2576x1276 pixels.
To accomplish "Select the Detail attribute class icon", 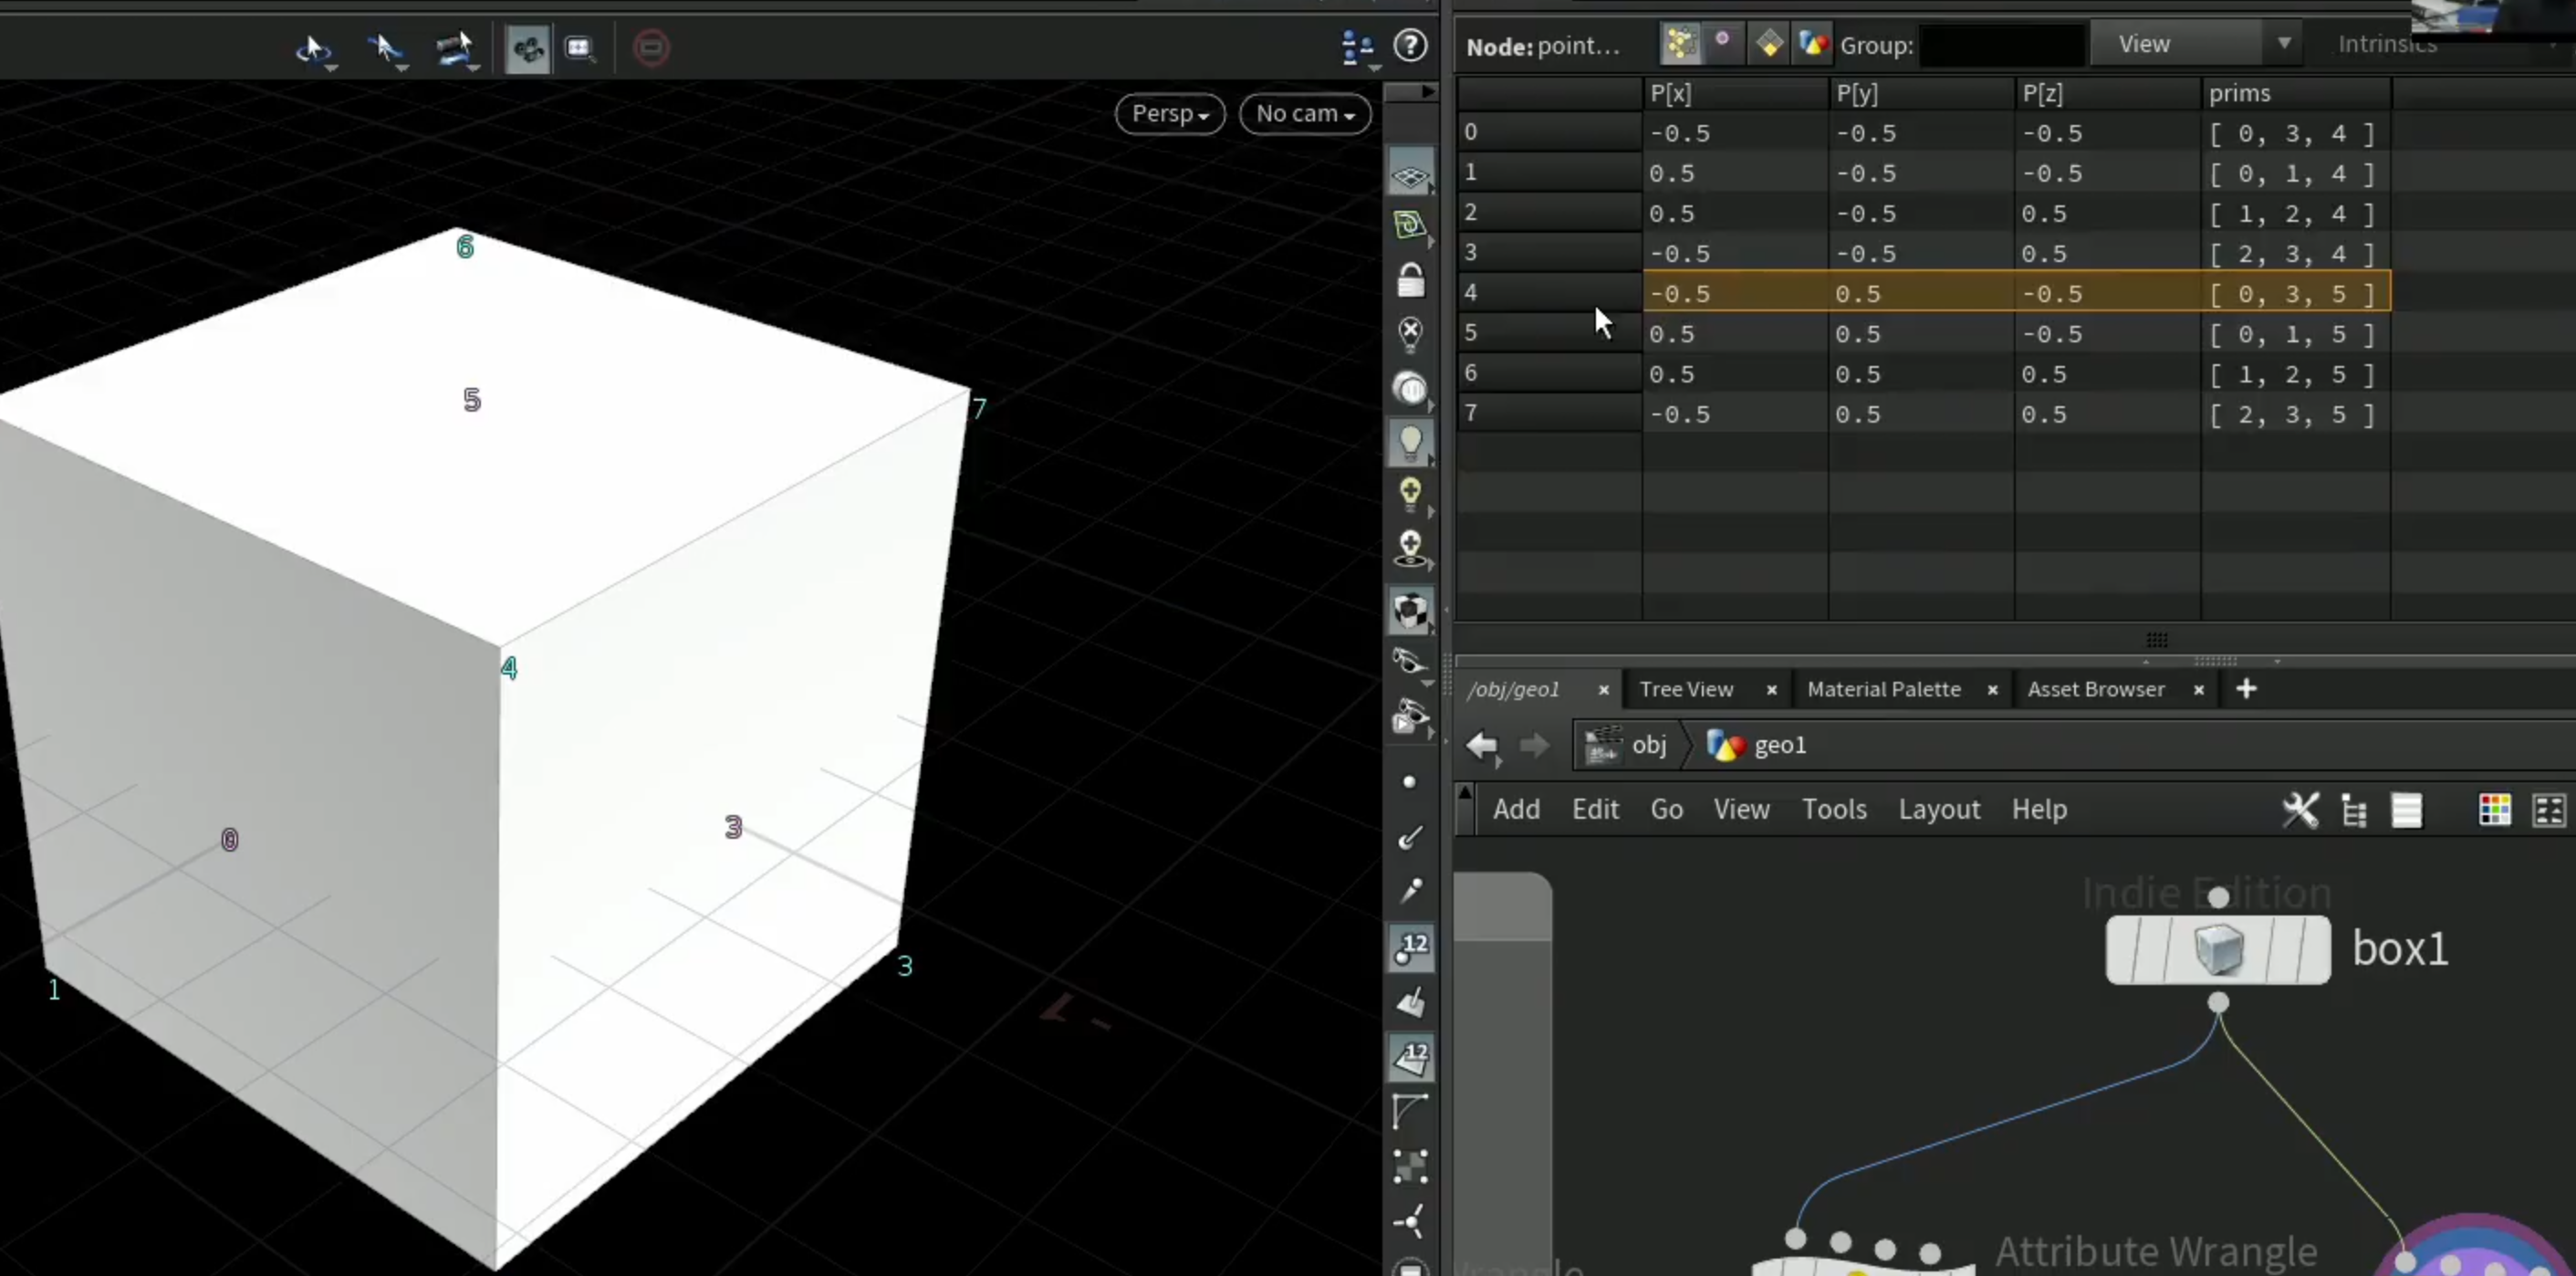I will click(1812, 44).
